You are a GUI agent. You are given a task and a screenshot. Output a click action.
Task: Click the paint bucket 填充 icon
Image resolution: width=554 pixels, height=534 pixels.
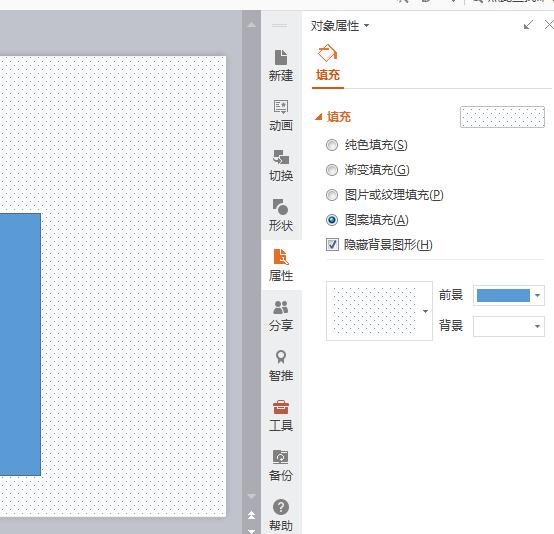327,53
